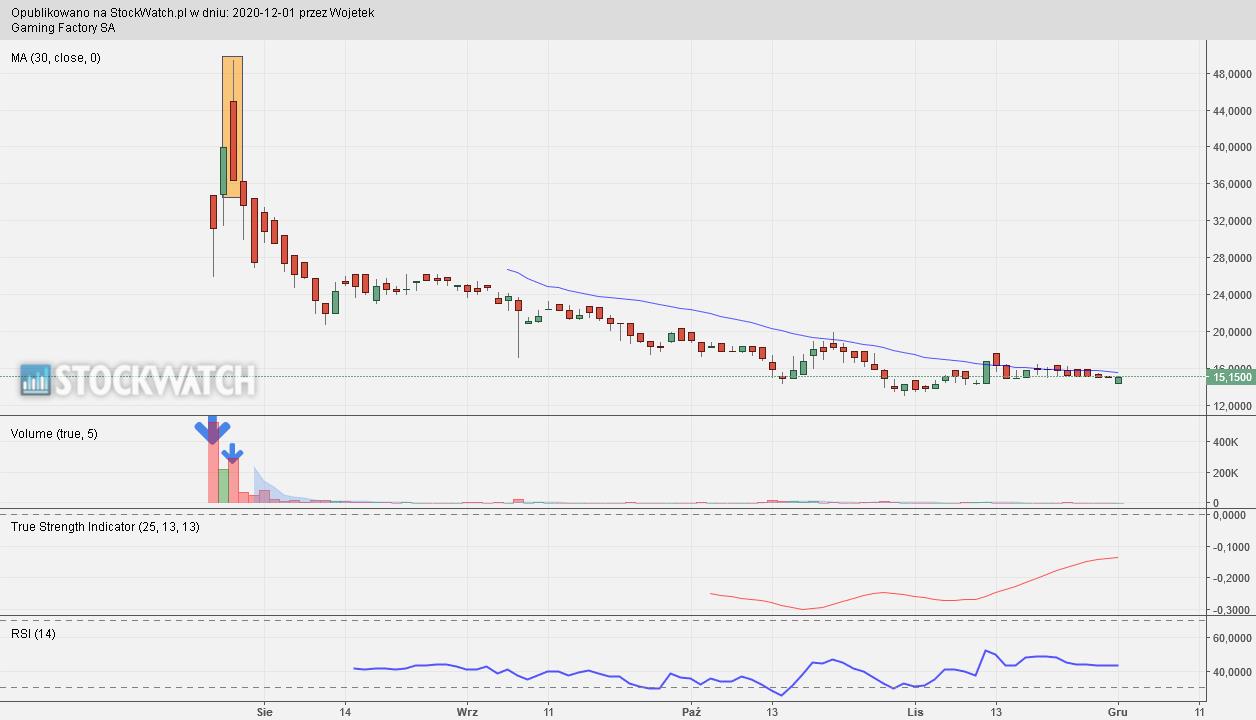Click the 13 date label after Paź
1256x720 pixels.
(772, 712)
